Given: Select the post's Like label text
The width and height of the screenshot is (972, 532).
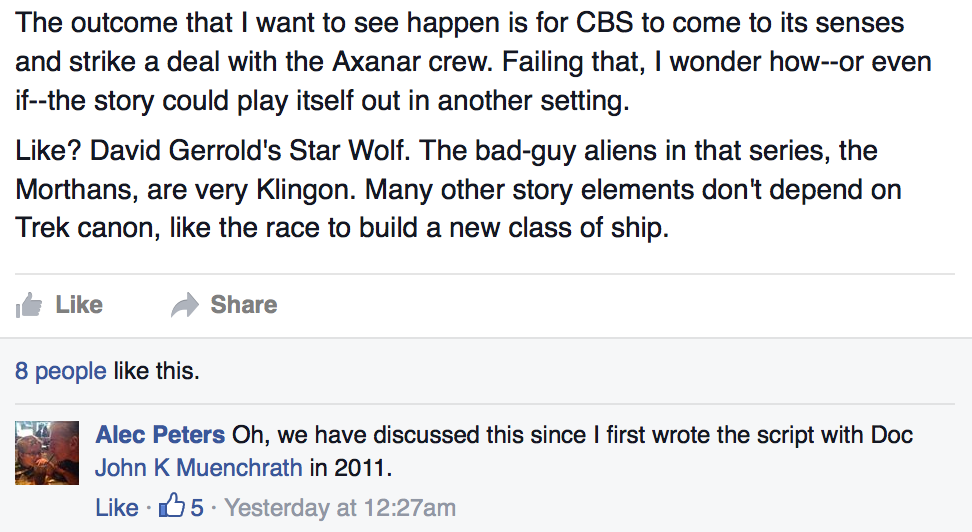Looking at the screenshot, I should (79, 304).
